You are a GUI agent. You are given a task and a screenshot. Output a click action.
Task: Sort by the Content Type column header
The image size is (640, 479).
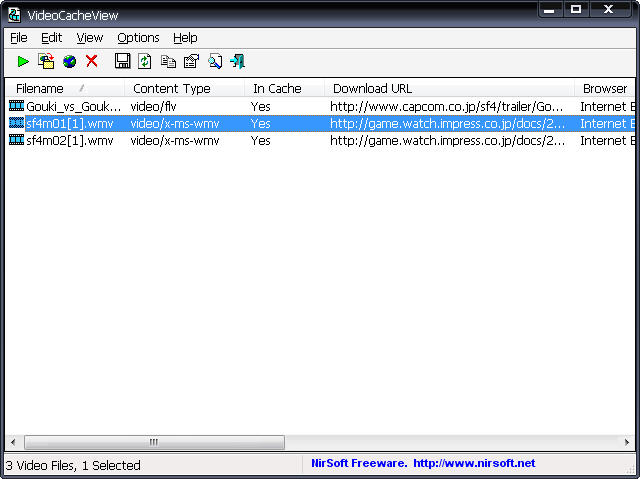(x=184, y=88)
